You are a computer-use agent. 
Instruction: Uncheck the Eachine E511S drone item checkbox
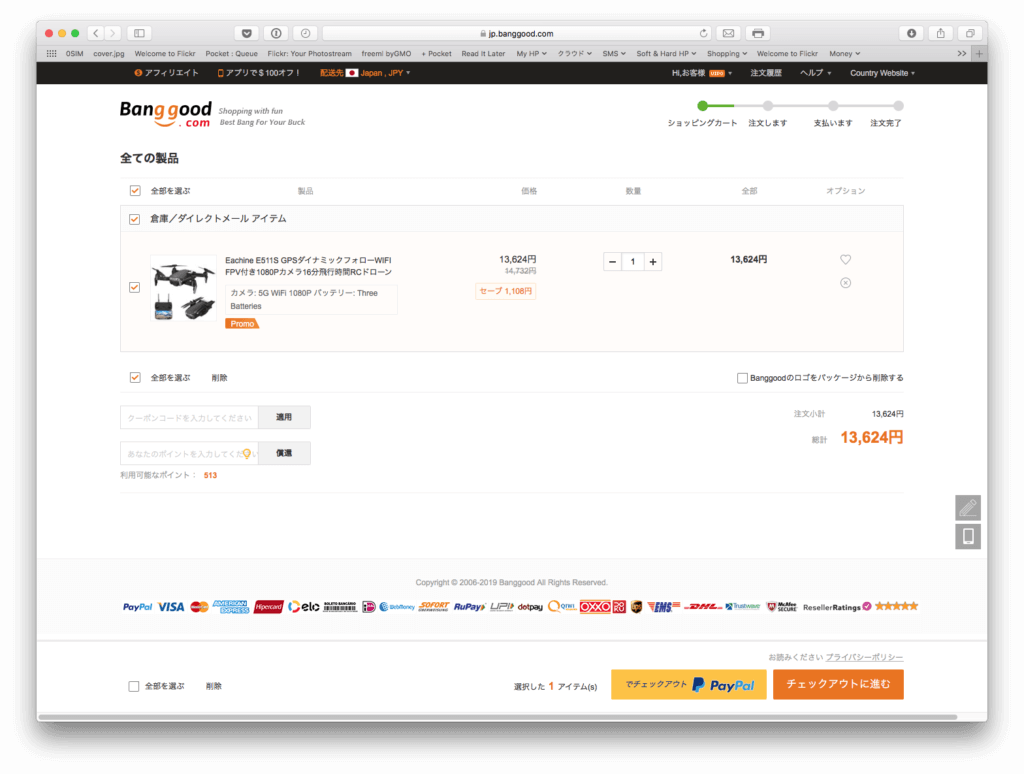tap(135, 288)
